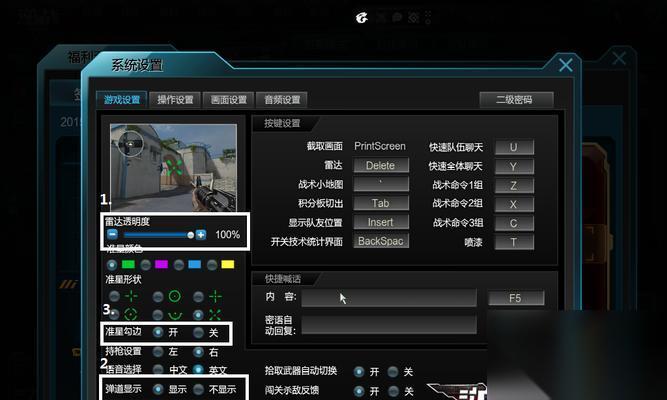667x400 pixels.
Task: Set 弹道显示 to 不显示
Action: [x=198, y=389]
